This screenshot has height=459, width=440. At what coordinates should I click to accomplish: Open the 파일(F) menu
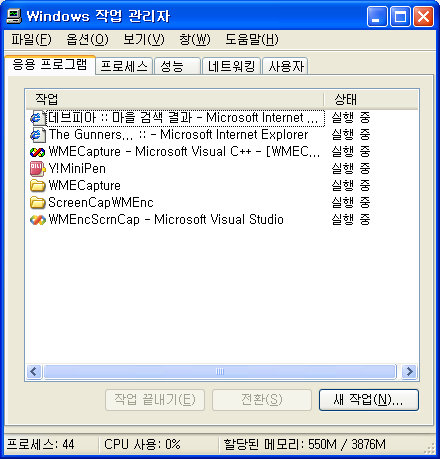(31, 40)
